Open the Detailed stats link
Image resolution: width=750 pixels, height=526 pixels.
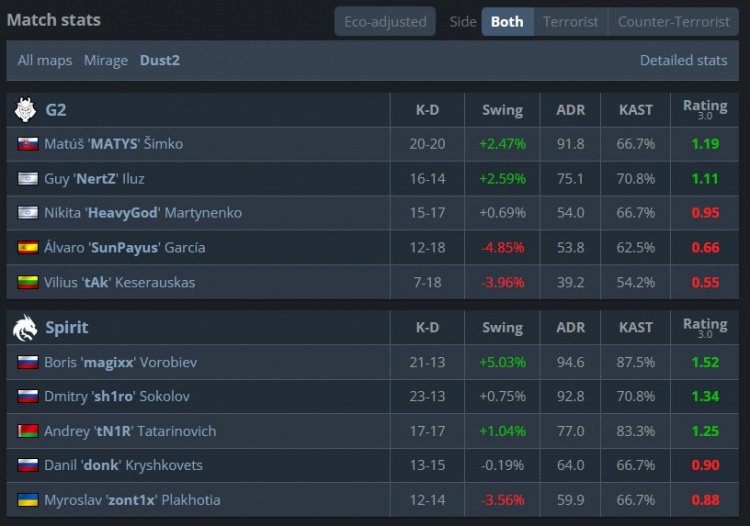[x=683, y=60]
